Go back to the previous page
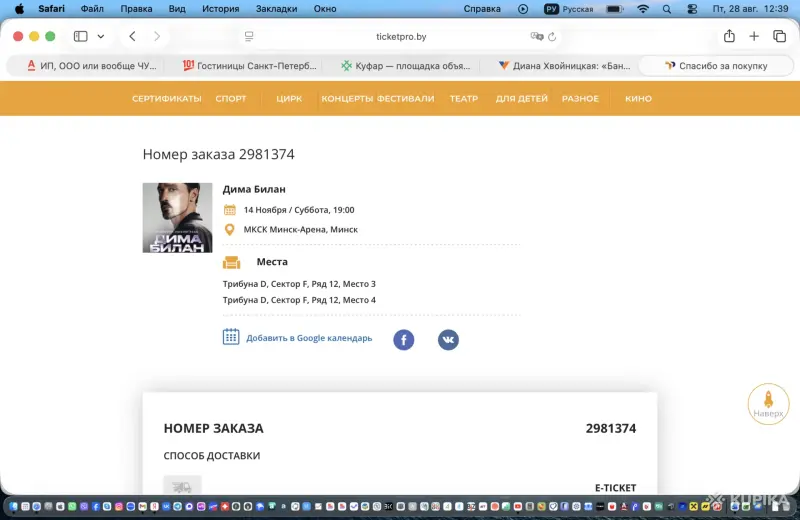 pos(132,36)
